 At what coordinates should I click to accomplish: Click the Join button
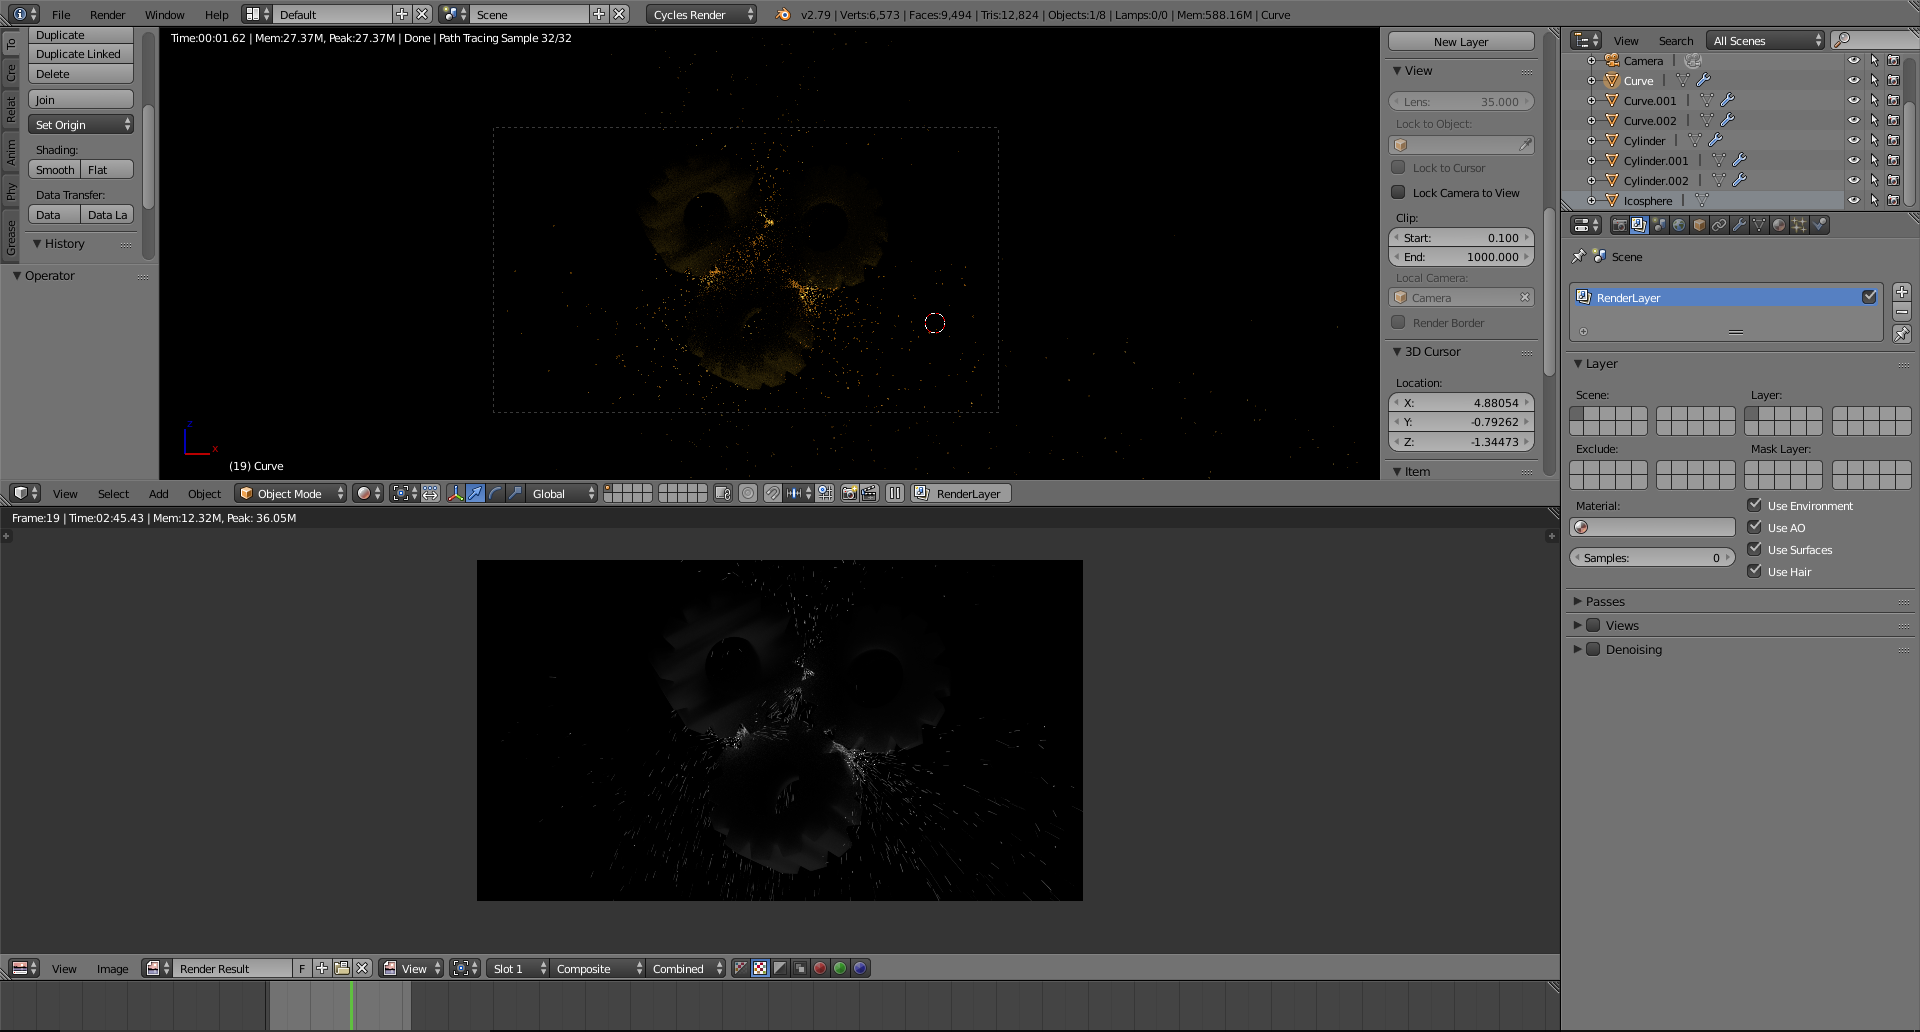click(x=81, y=99)
